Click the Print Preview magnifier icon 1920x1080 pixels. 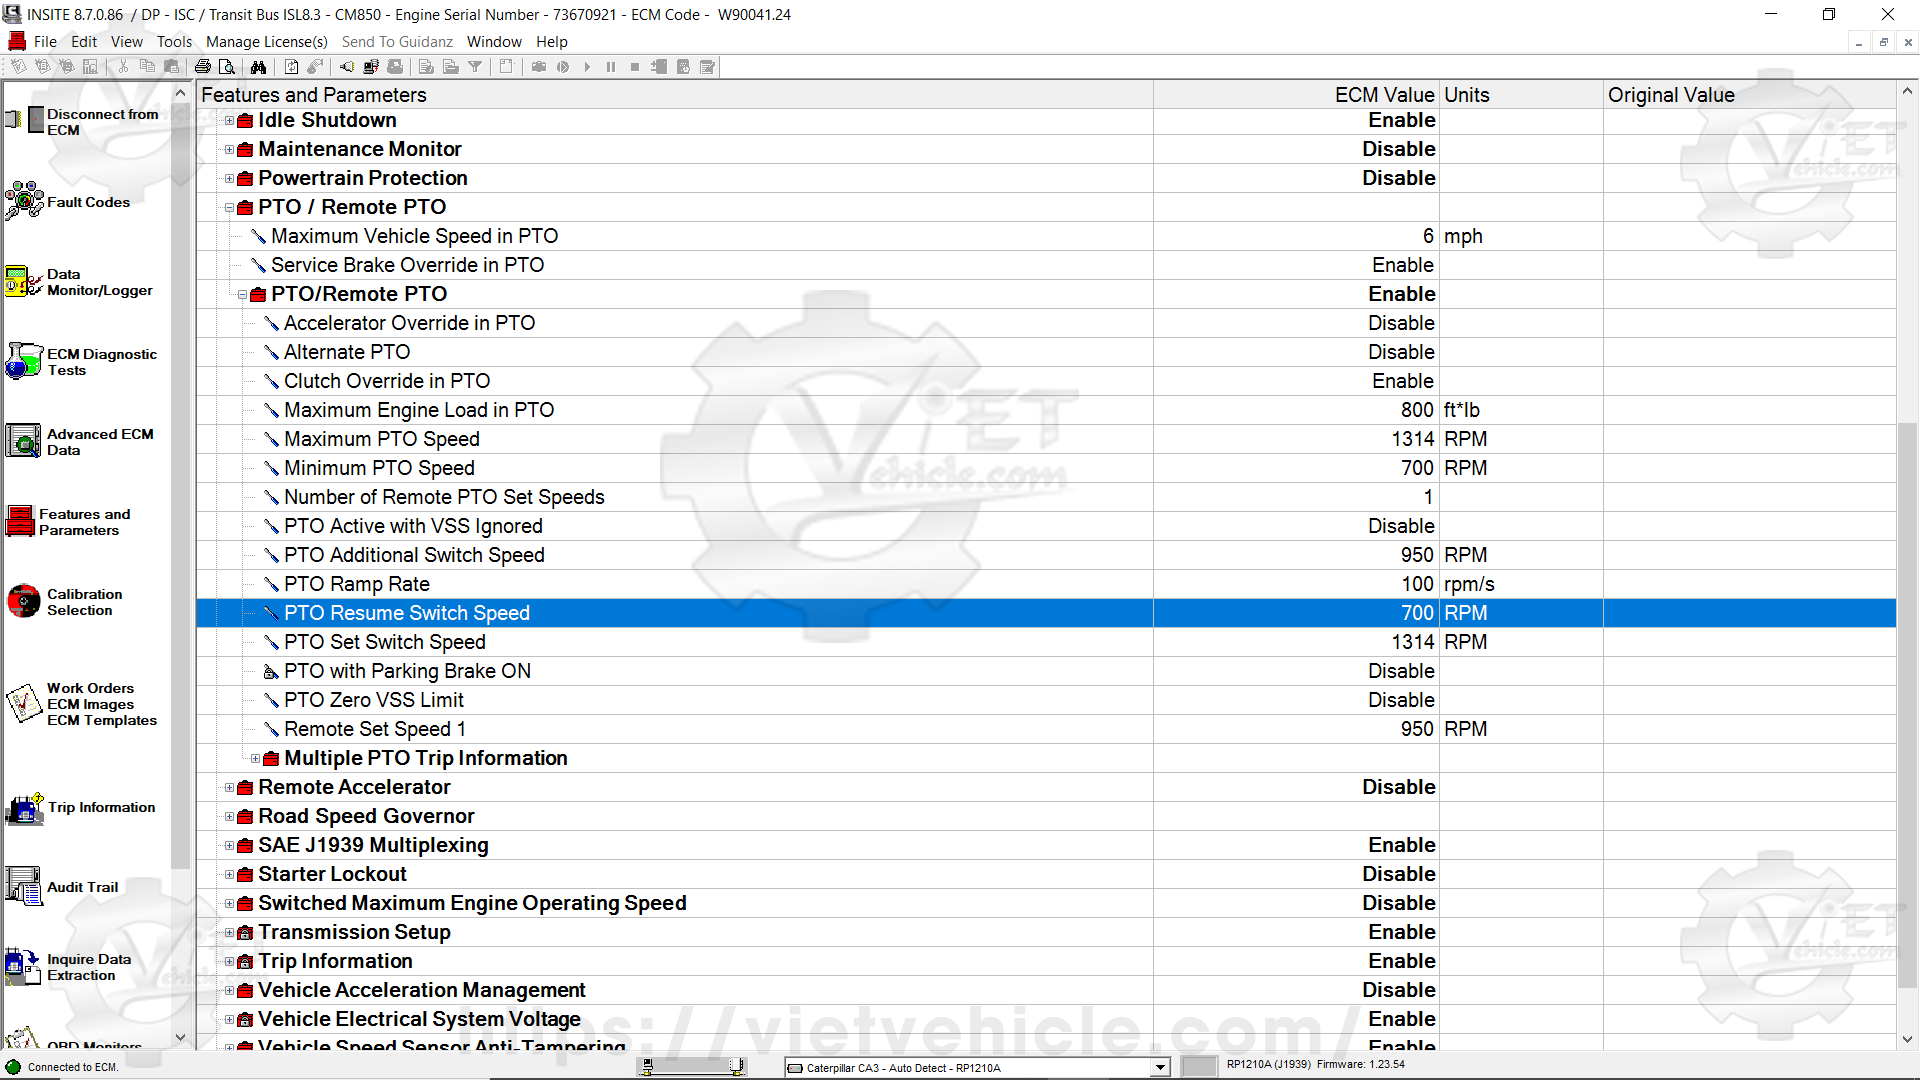click(227, 67)
